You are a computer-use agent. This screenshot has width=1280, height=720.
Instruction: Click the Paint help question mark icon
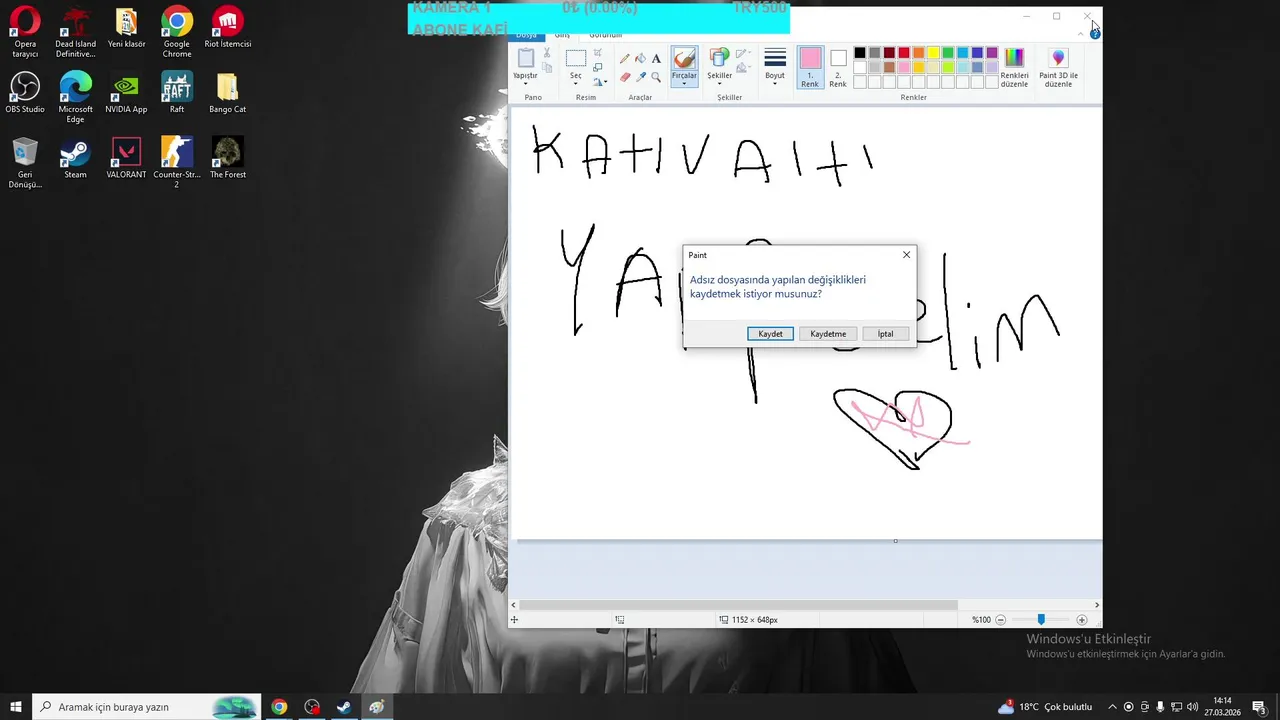[1095, 34]
